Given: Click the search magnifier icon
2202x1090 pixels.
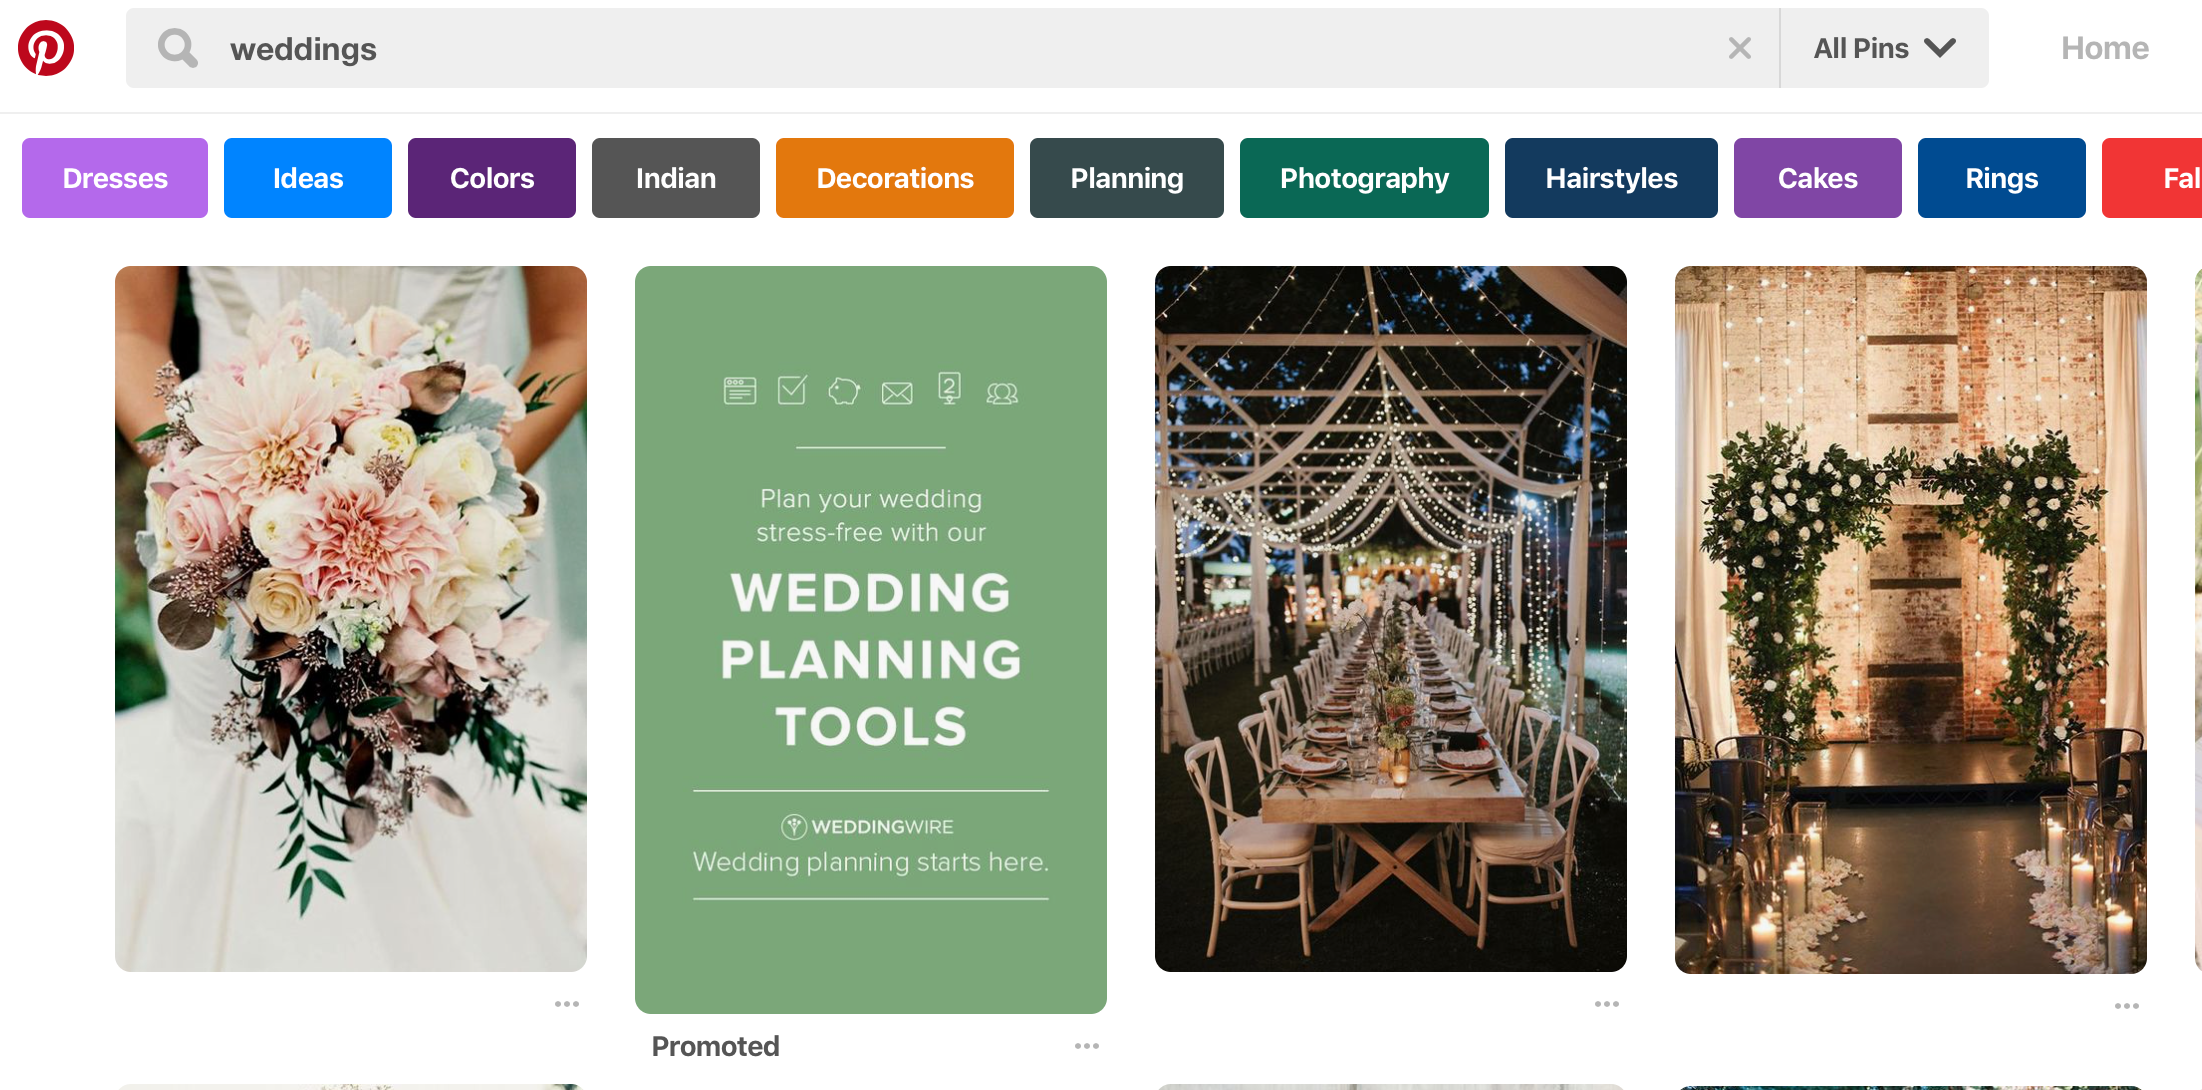Looking at the screenshot, I should click(x=178, y=48).
